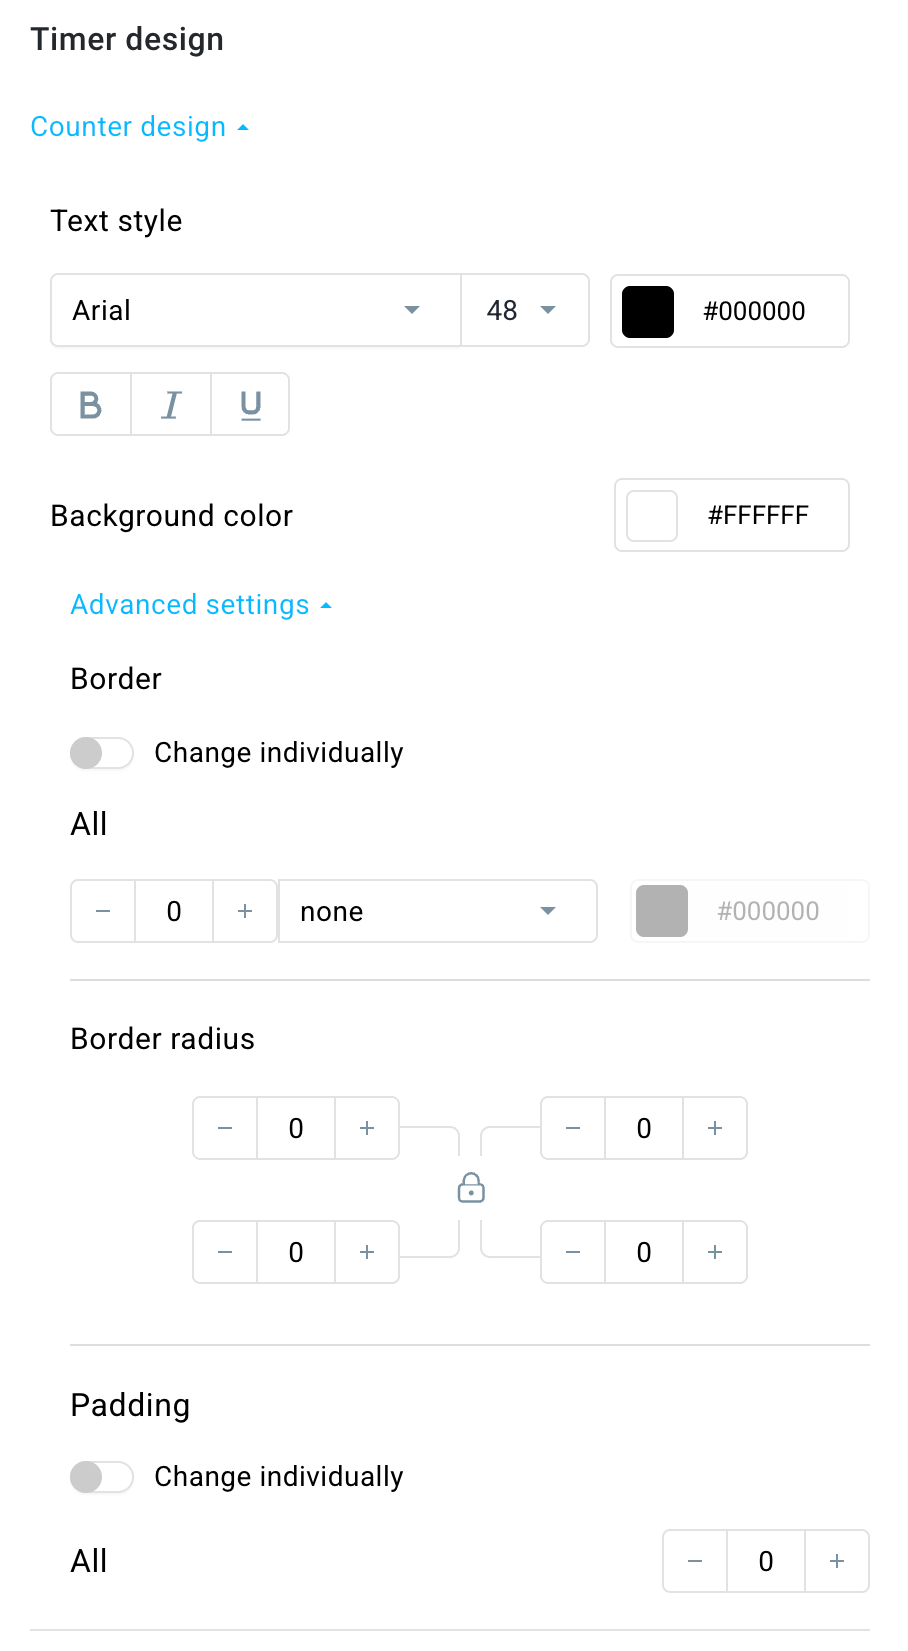Enable Change individually for Border
908x1651 pixels.
coord(101,753)
